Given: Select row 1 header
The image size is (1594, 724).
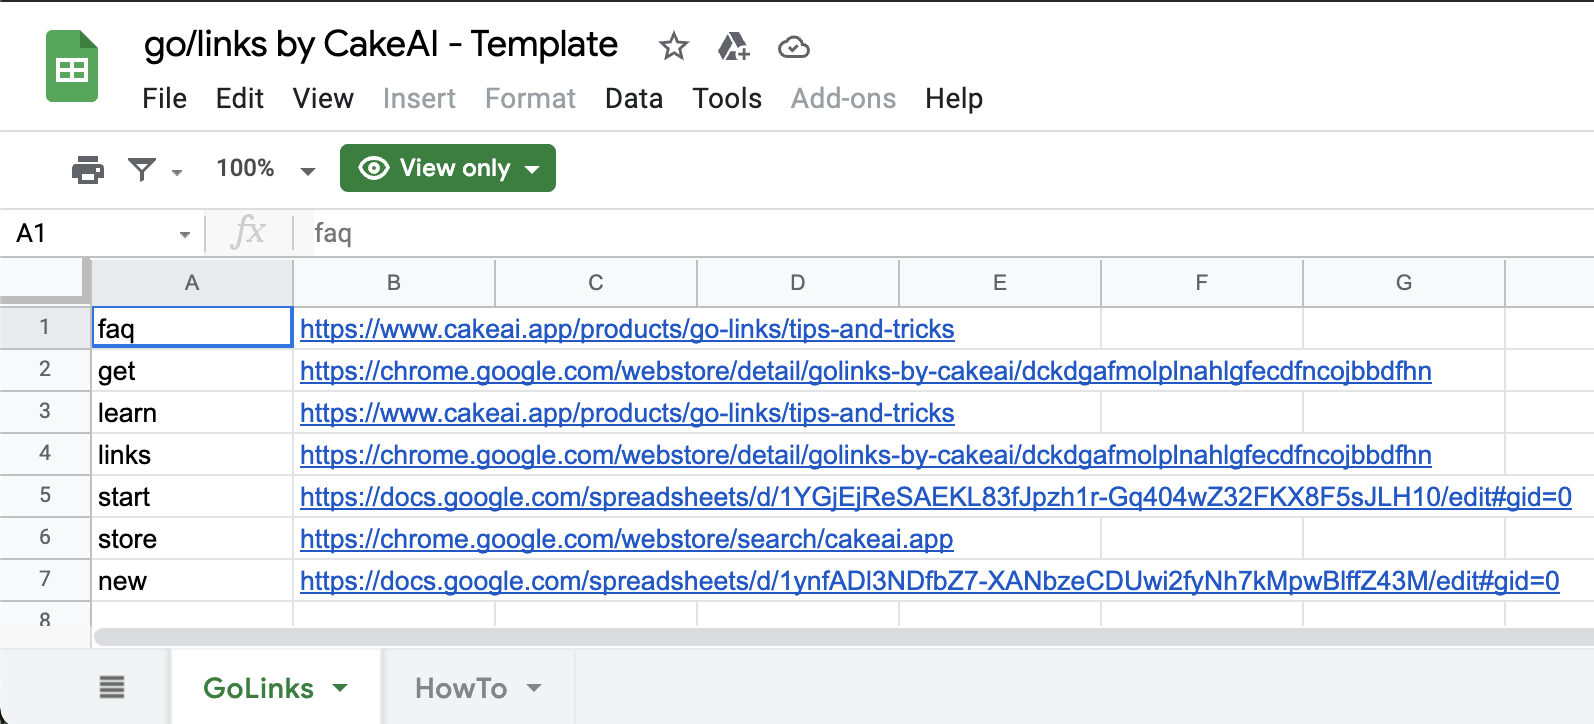Looking at the screenshot, I should pyautogui.click(x=45, y=327).
